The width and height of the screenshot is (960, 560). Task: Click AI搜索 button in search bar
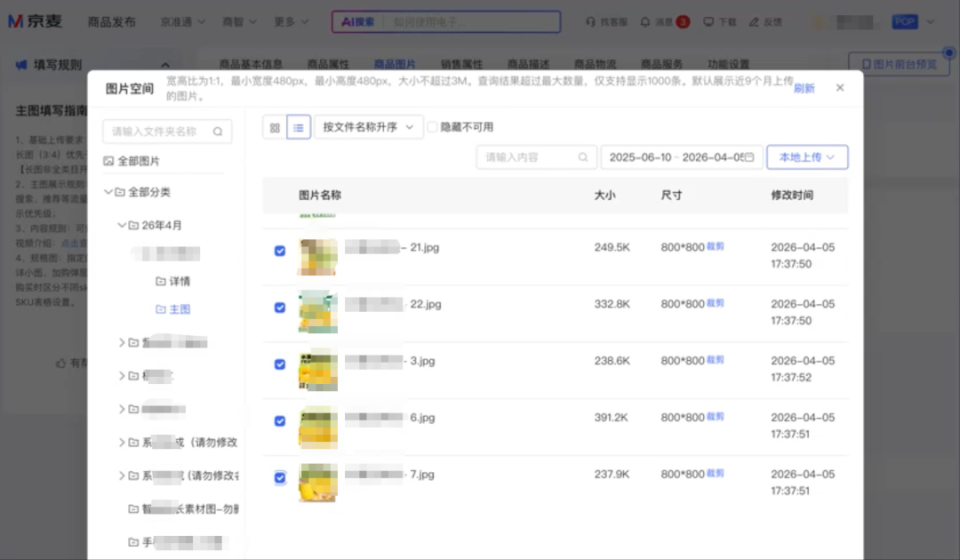[358, 22]
